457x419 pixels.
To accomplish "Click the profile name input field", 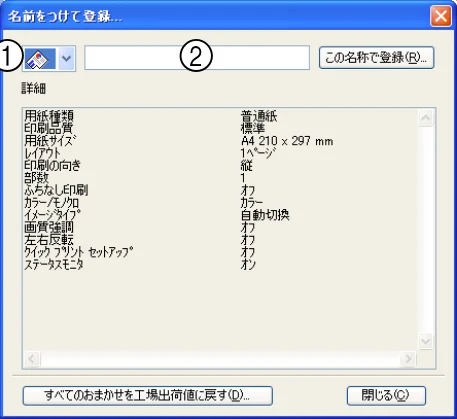I will point(197,58).
